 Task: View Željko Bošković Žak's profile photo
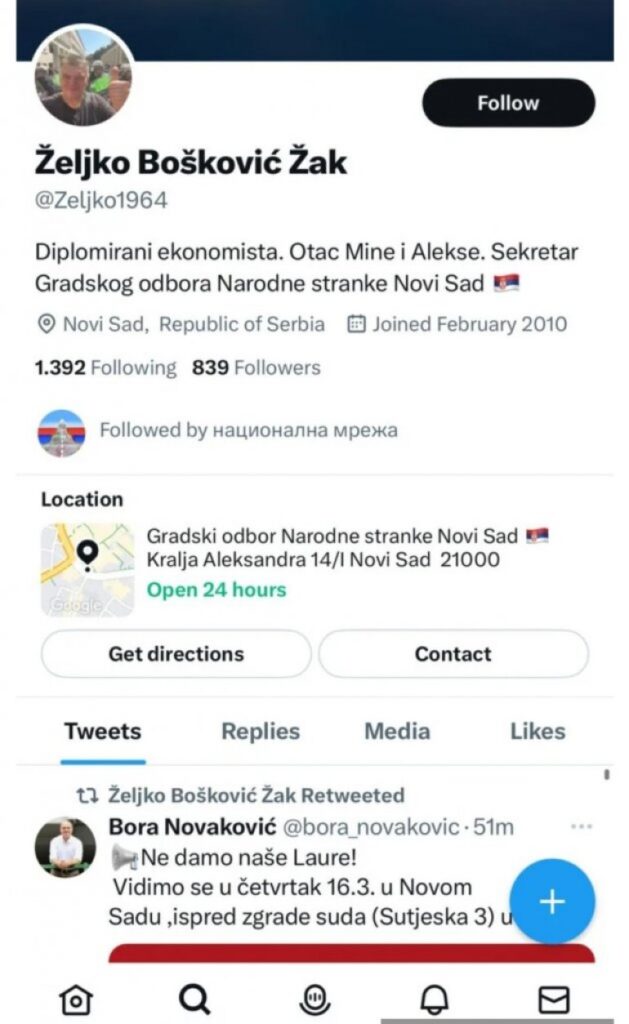83,76
